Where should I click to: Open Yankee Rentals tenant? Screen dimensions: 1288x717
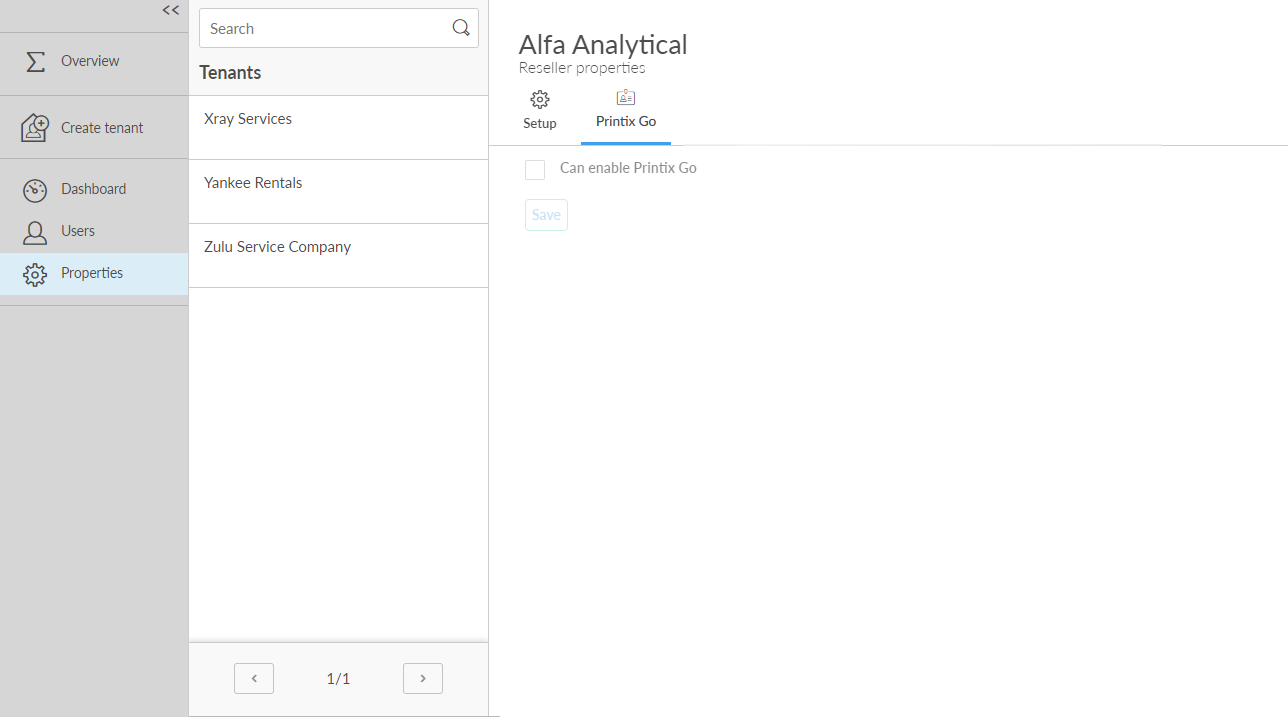pyautogui.click(x=253, y=183)
